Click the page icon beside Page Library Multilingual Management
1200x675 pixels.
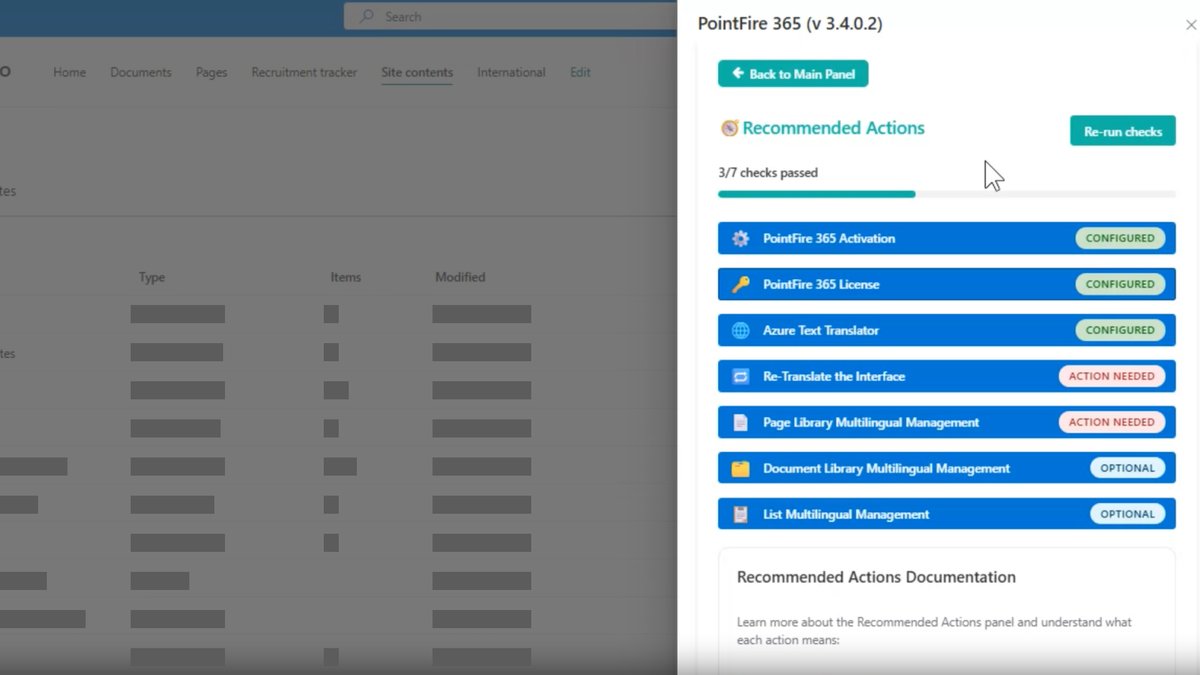740,423
